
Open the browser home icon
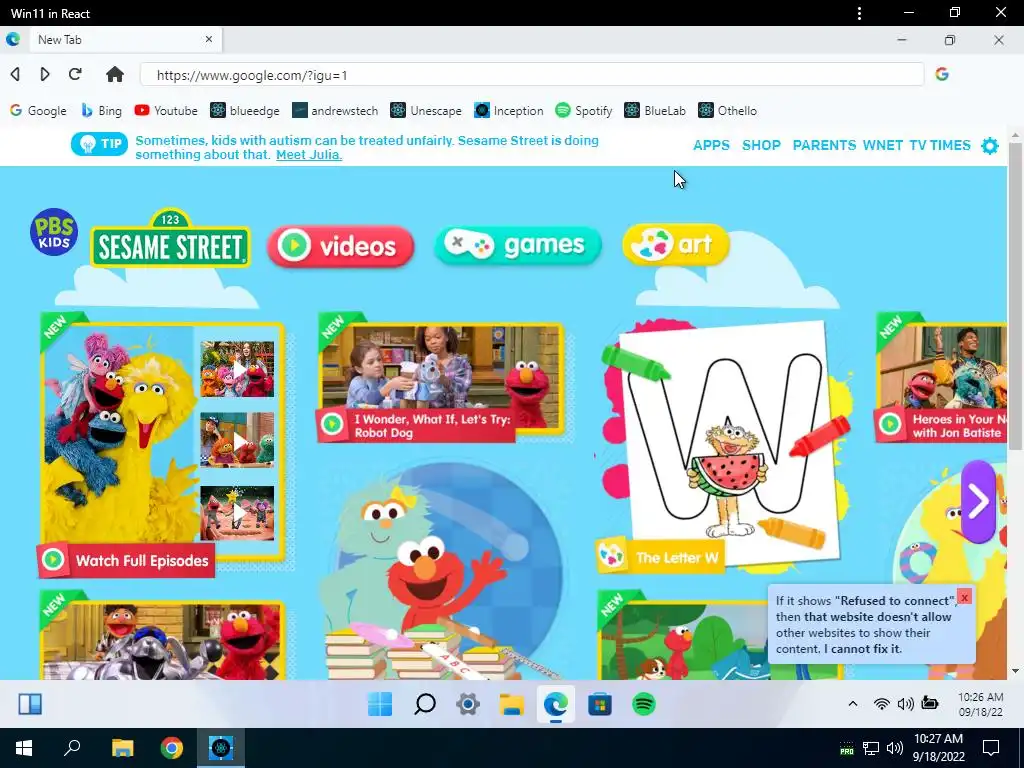(x=115, y=74)
